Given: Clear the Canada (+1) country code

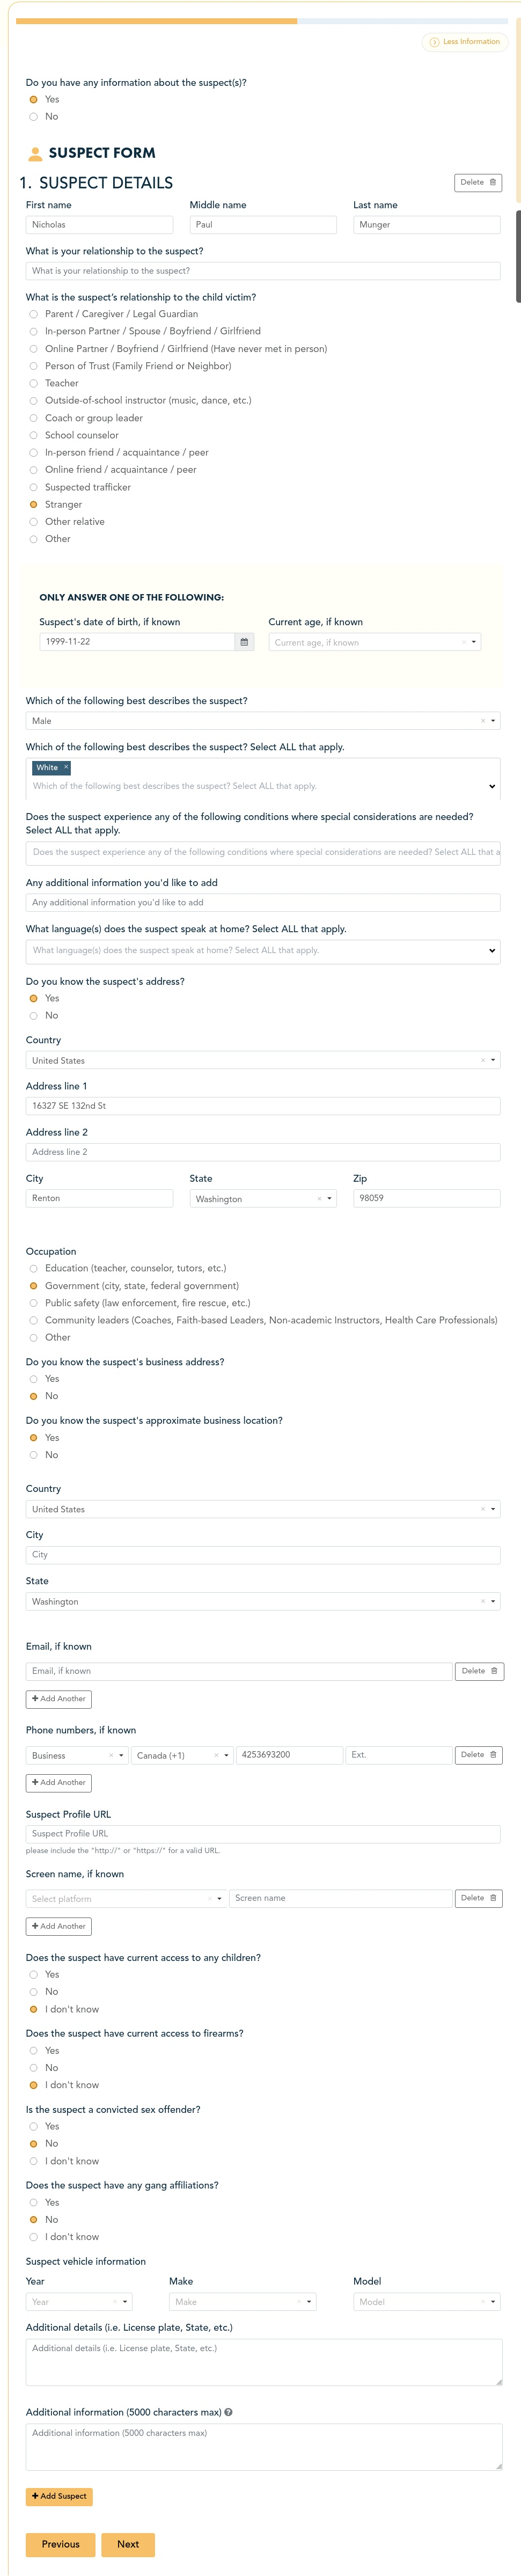Looking at the screenshot, I should (x=215, y=1755).
